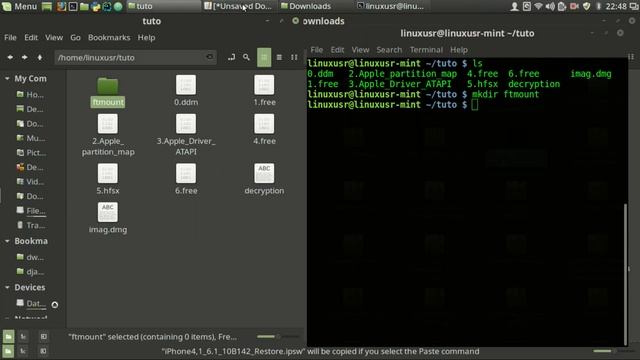Viewport: 640px width, 360px height.
Task: Adjust the tuto window zoom slider
Action: [278, 337]
